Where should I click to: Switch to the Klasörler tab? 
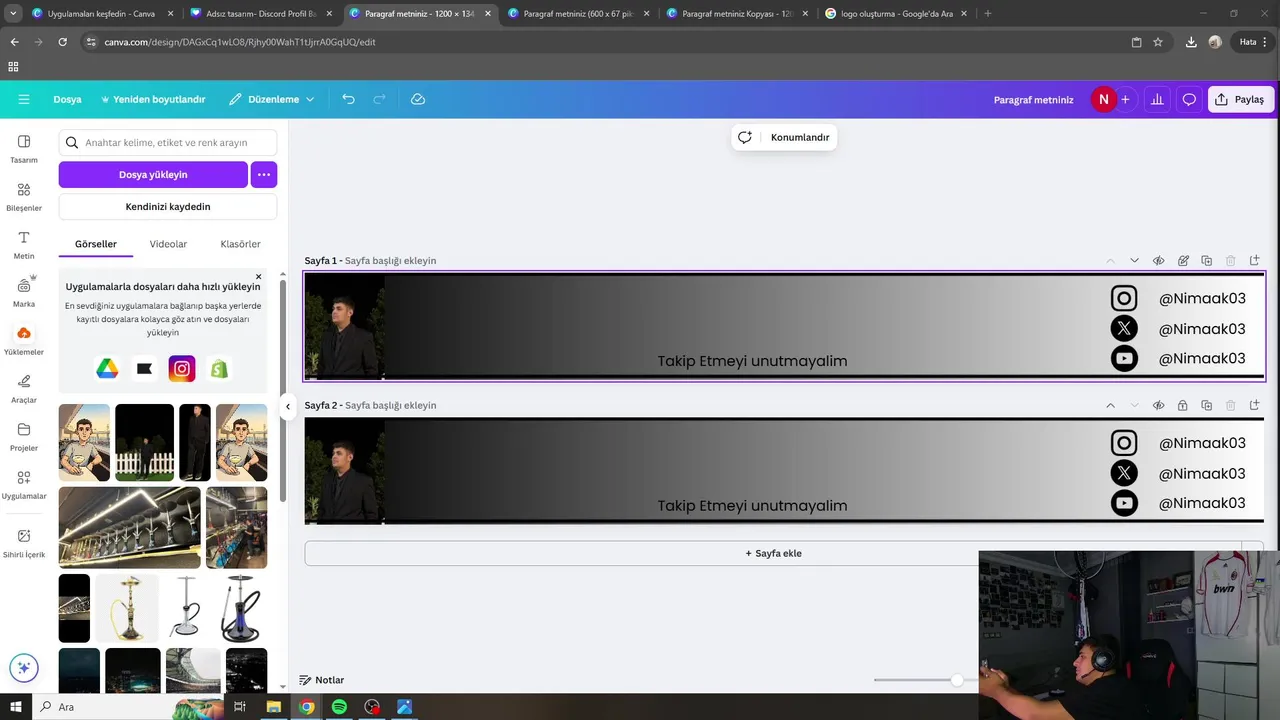point(240,244)
